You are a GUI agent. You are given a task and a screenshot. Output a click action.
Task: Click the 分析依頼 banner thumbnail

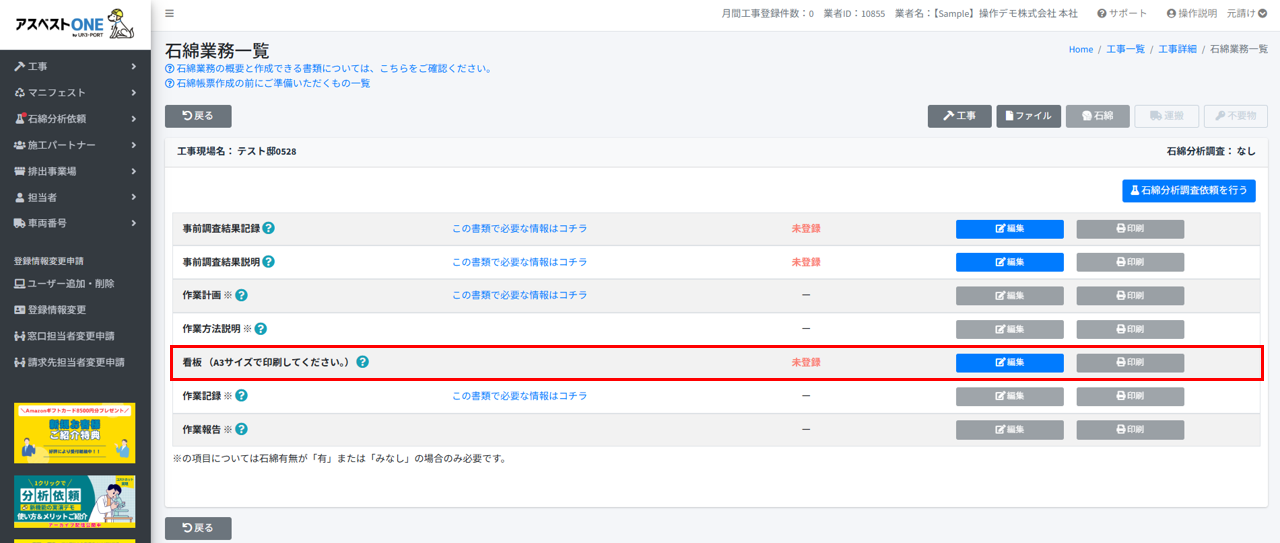(75, 501)
